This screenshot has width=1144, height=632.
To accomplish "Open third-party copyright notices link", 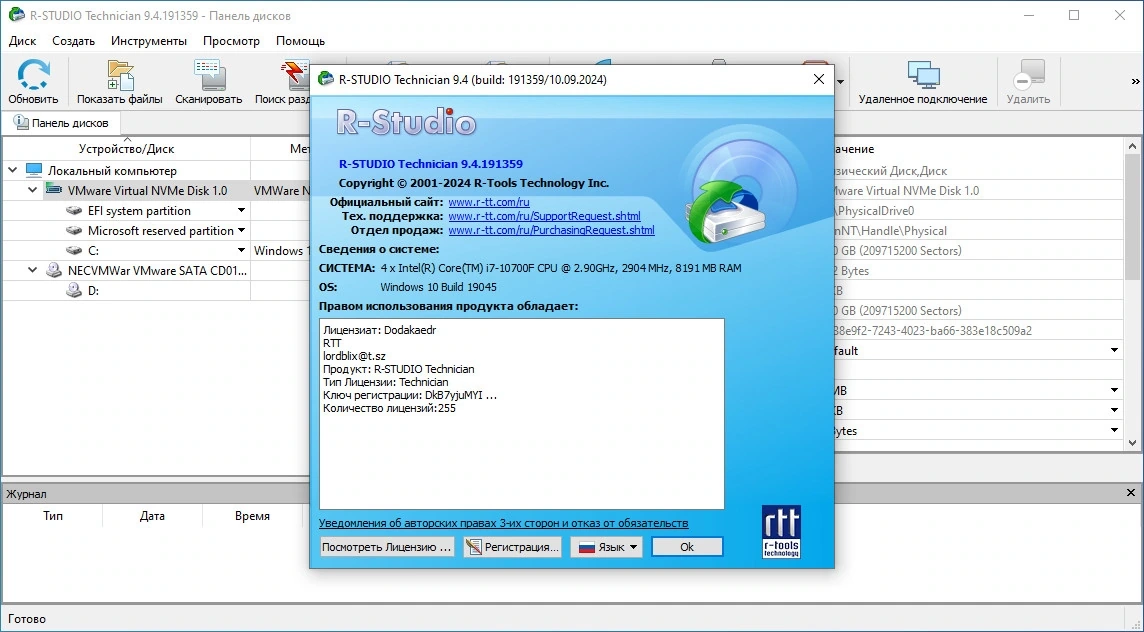I will (503, 523).
